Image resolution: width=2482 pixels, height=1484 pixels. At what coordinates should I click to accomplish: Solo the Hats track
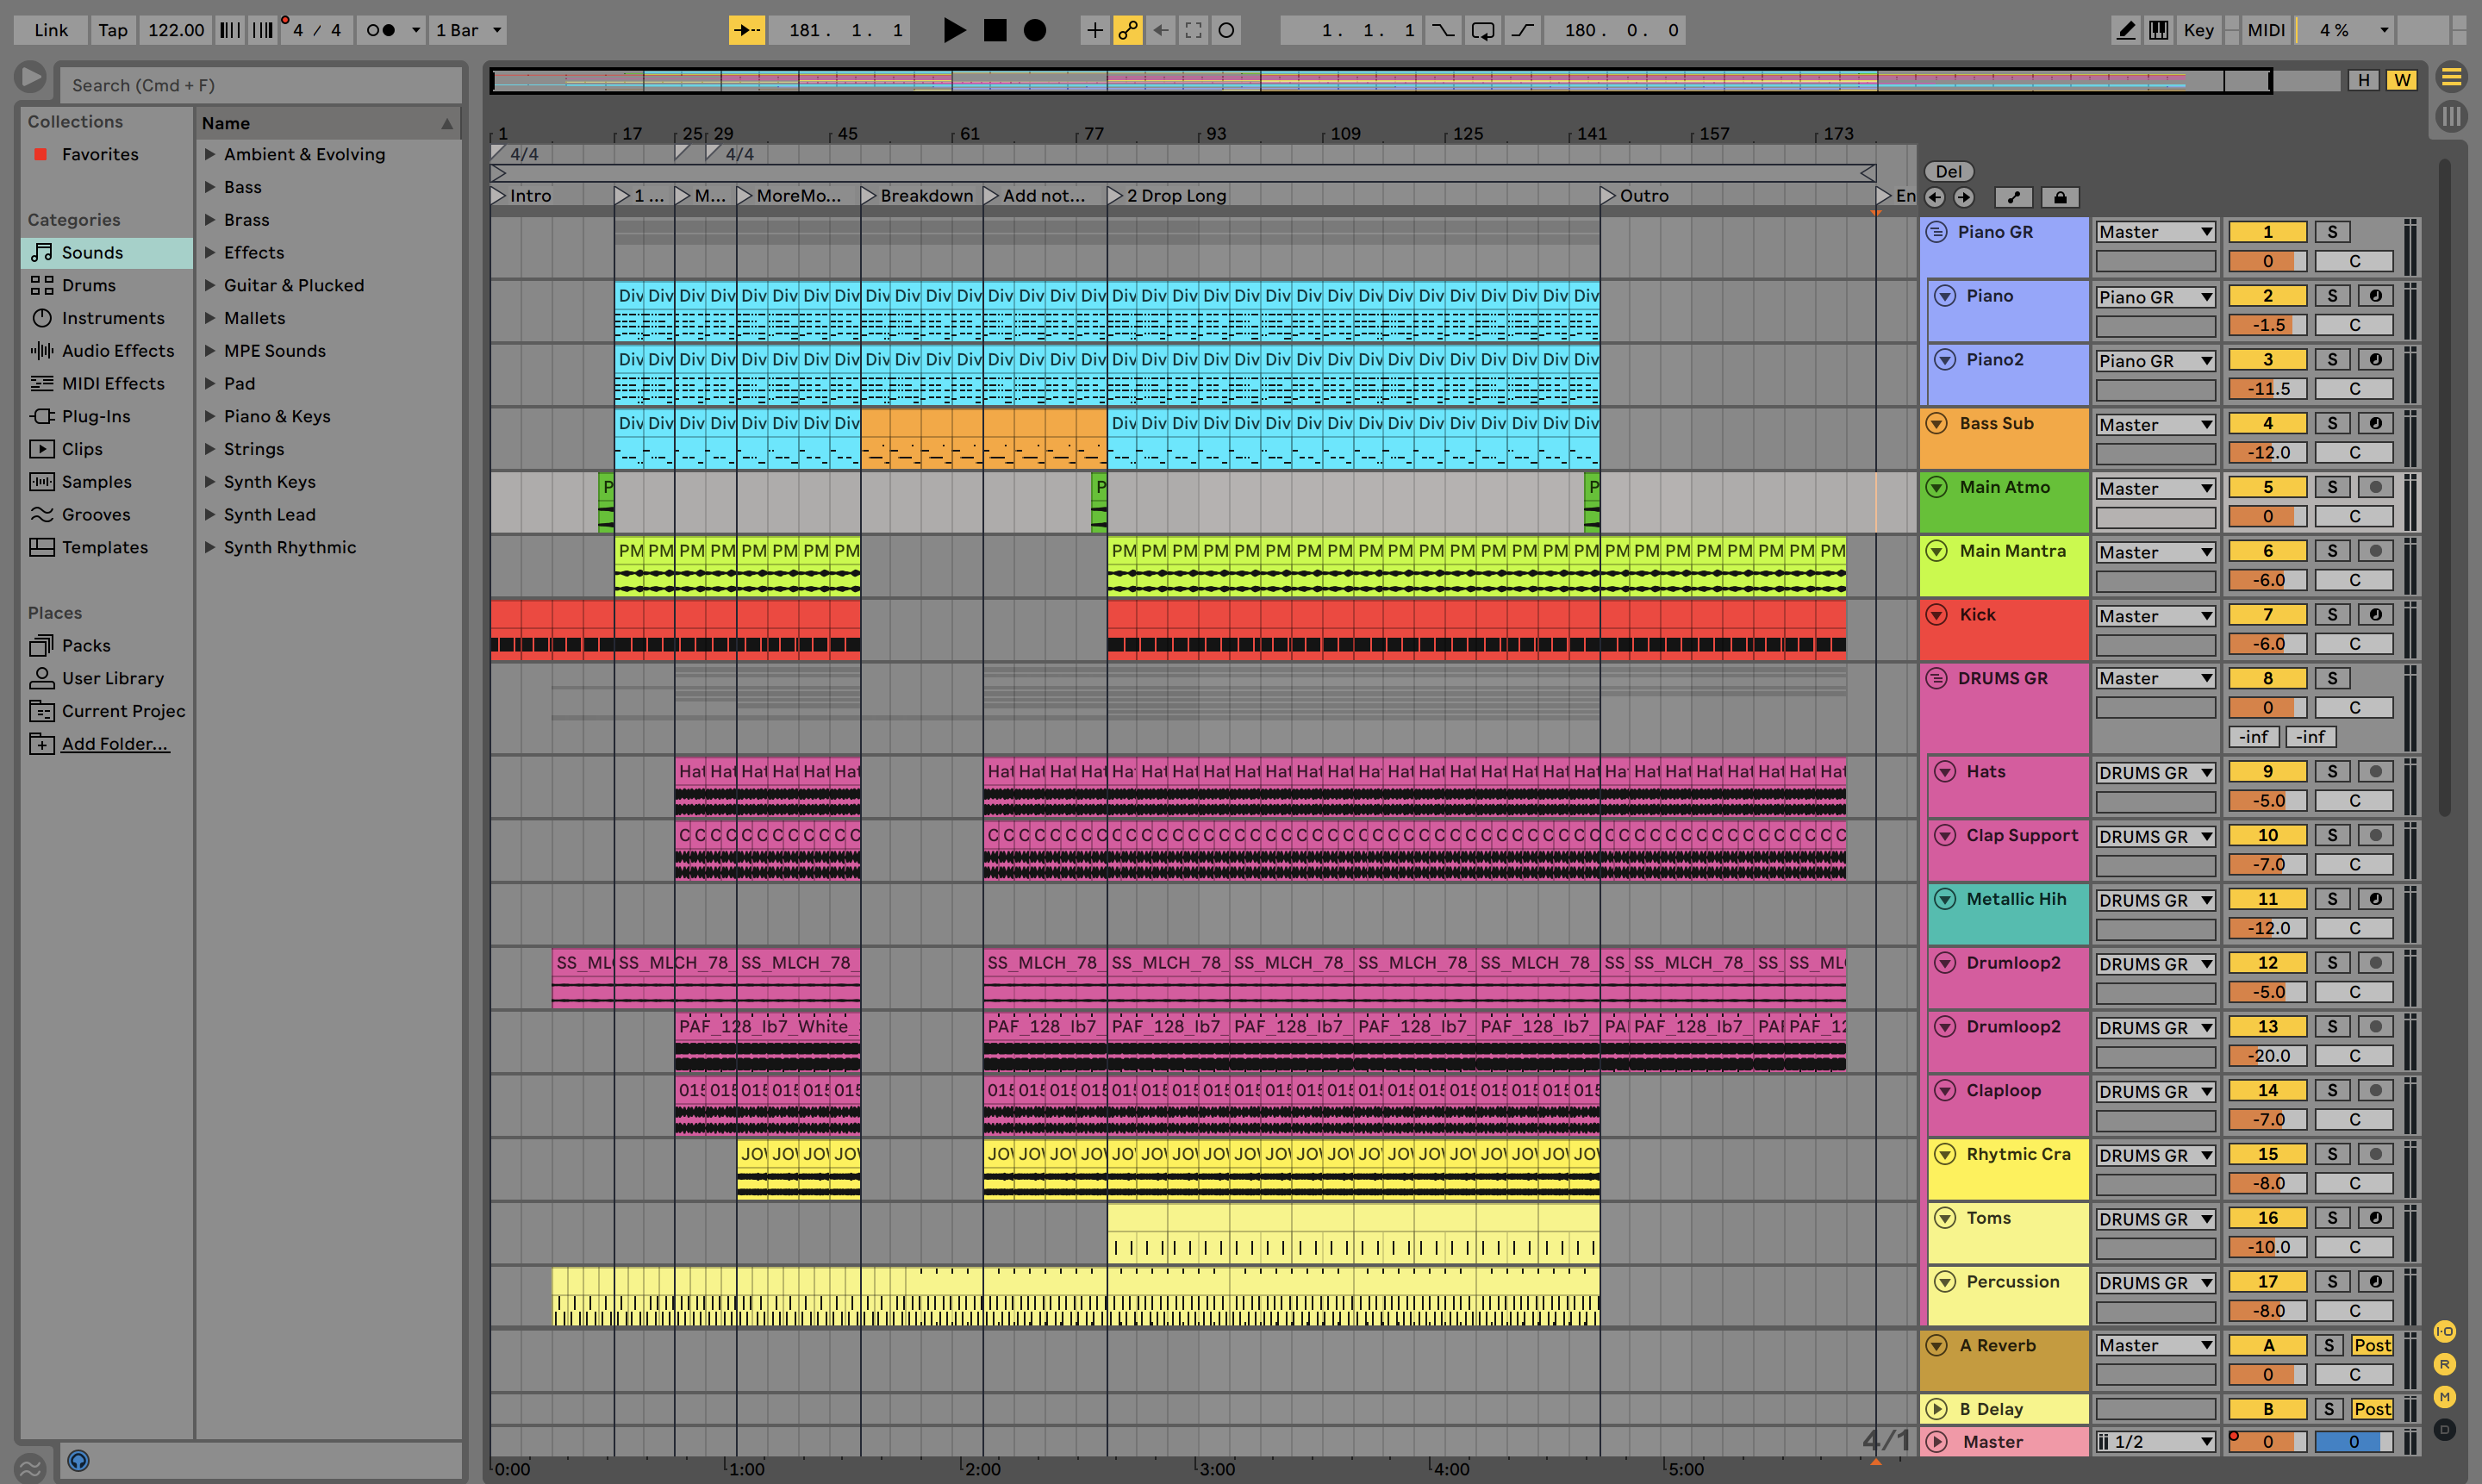pyautogui.click(x=2332, y=772)
